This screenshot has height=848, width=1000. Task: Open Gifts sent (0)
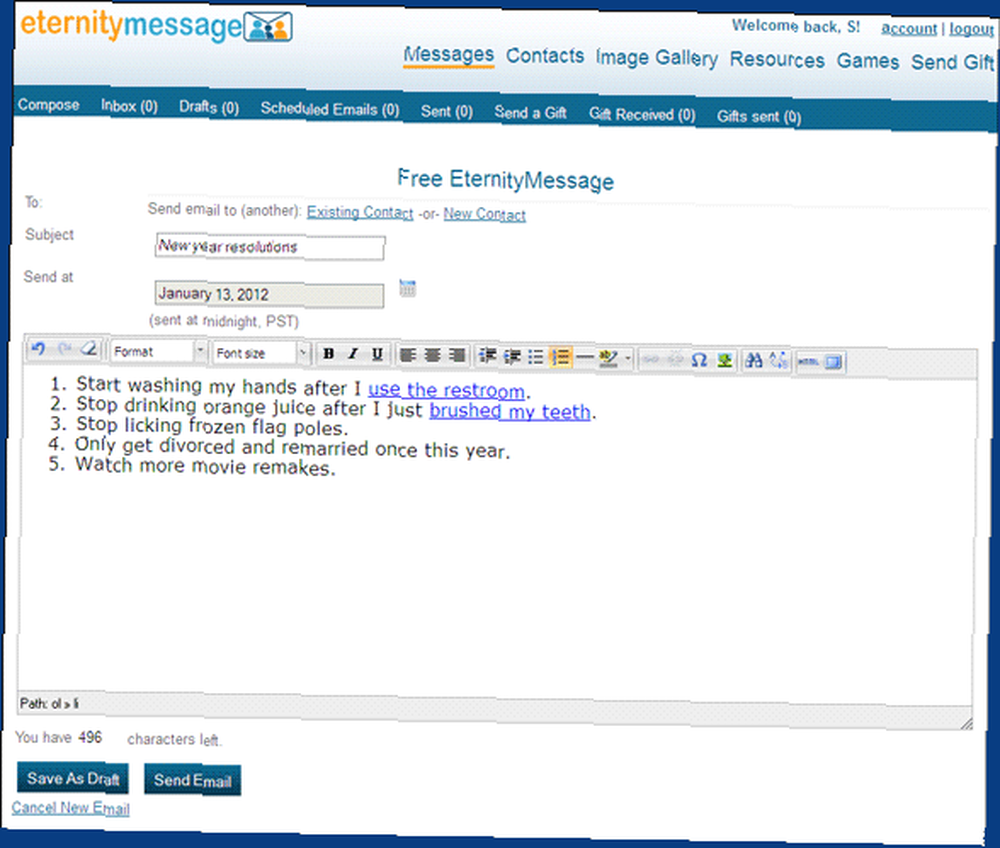pyautogui.click(x=759, y=117)
